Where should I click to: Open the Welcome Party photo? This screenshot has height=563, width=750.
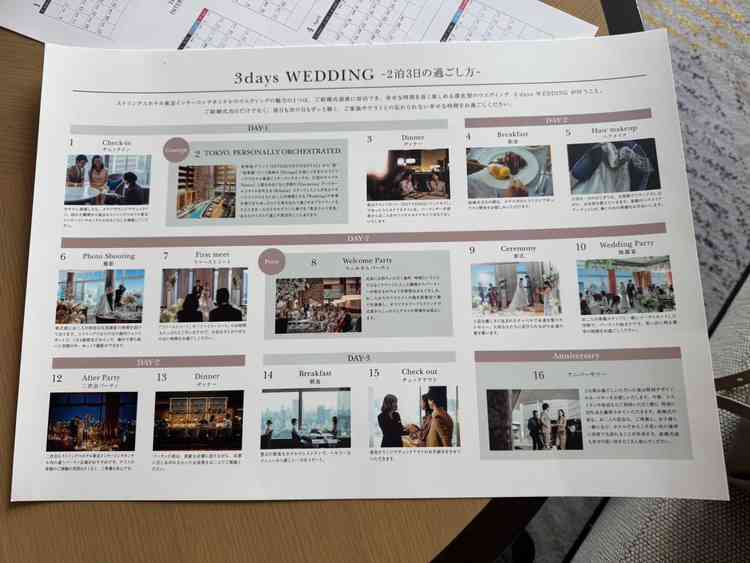coord(318,305)
